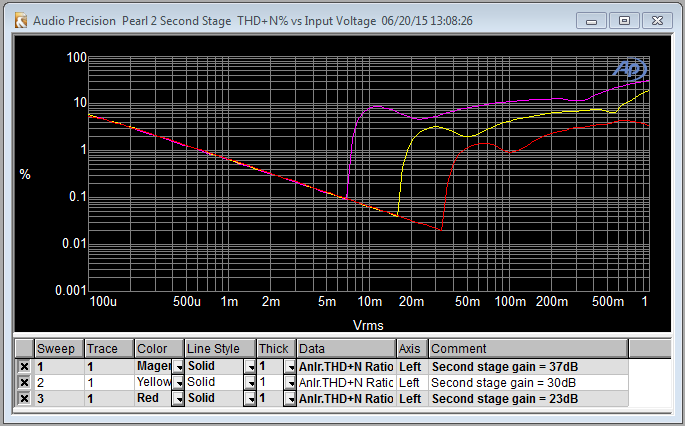Image resolution: width=685 pixels, height=426 pixels.
Task: Click the Data column header
Action: (x=346, y=349)
